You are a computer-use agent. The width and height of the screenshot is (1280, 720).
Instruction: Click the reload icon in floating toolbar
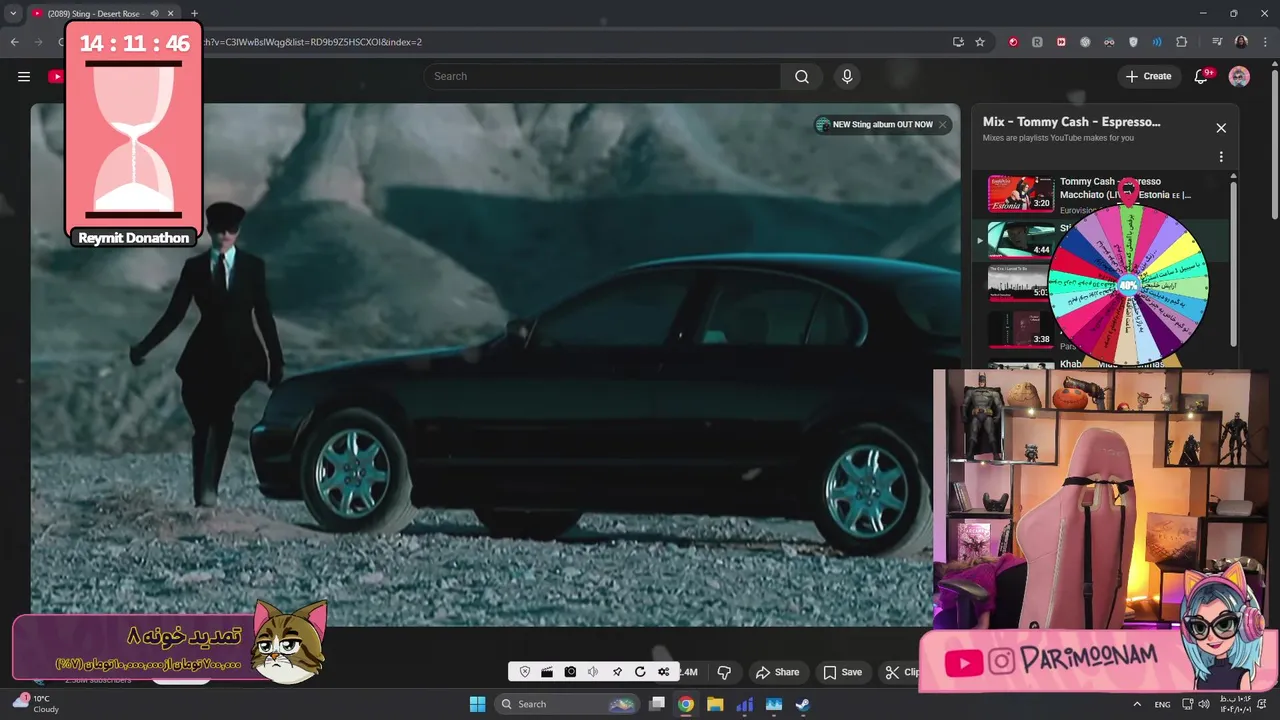[640, 672]
